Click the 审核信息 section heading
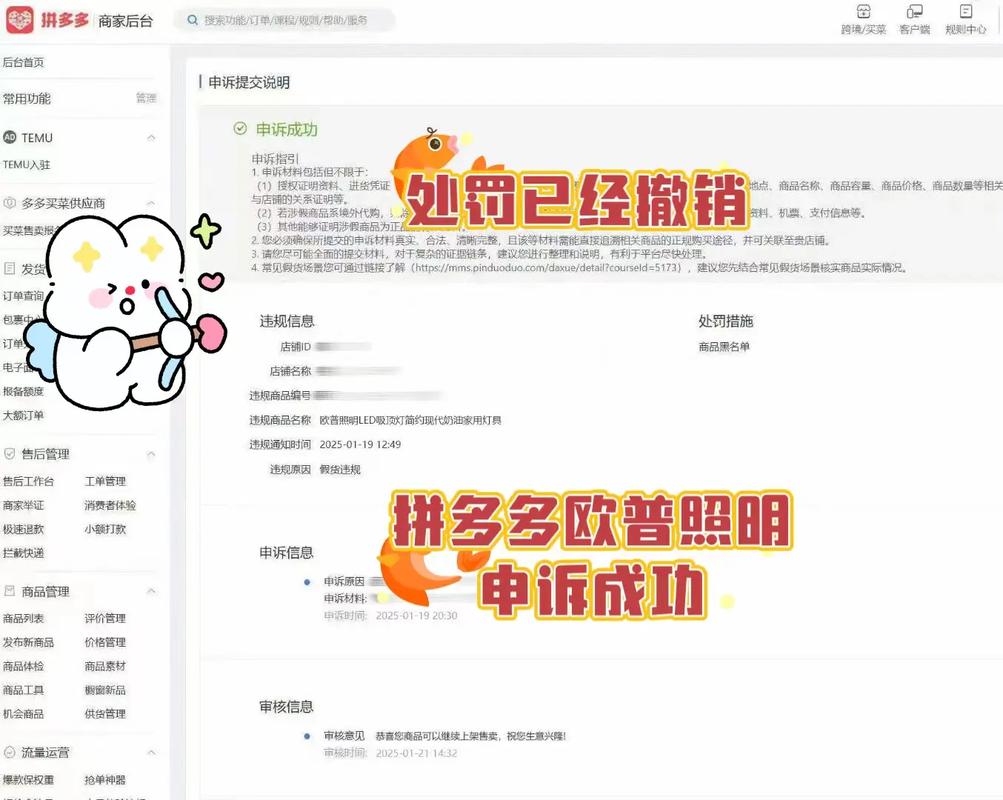The height and width of the screenshot is (800, 1003). click(x=287, y=707)
